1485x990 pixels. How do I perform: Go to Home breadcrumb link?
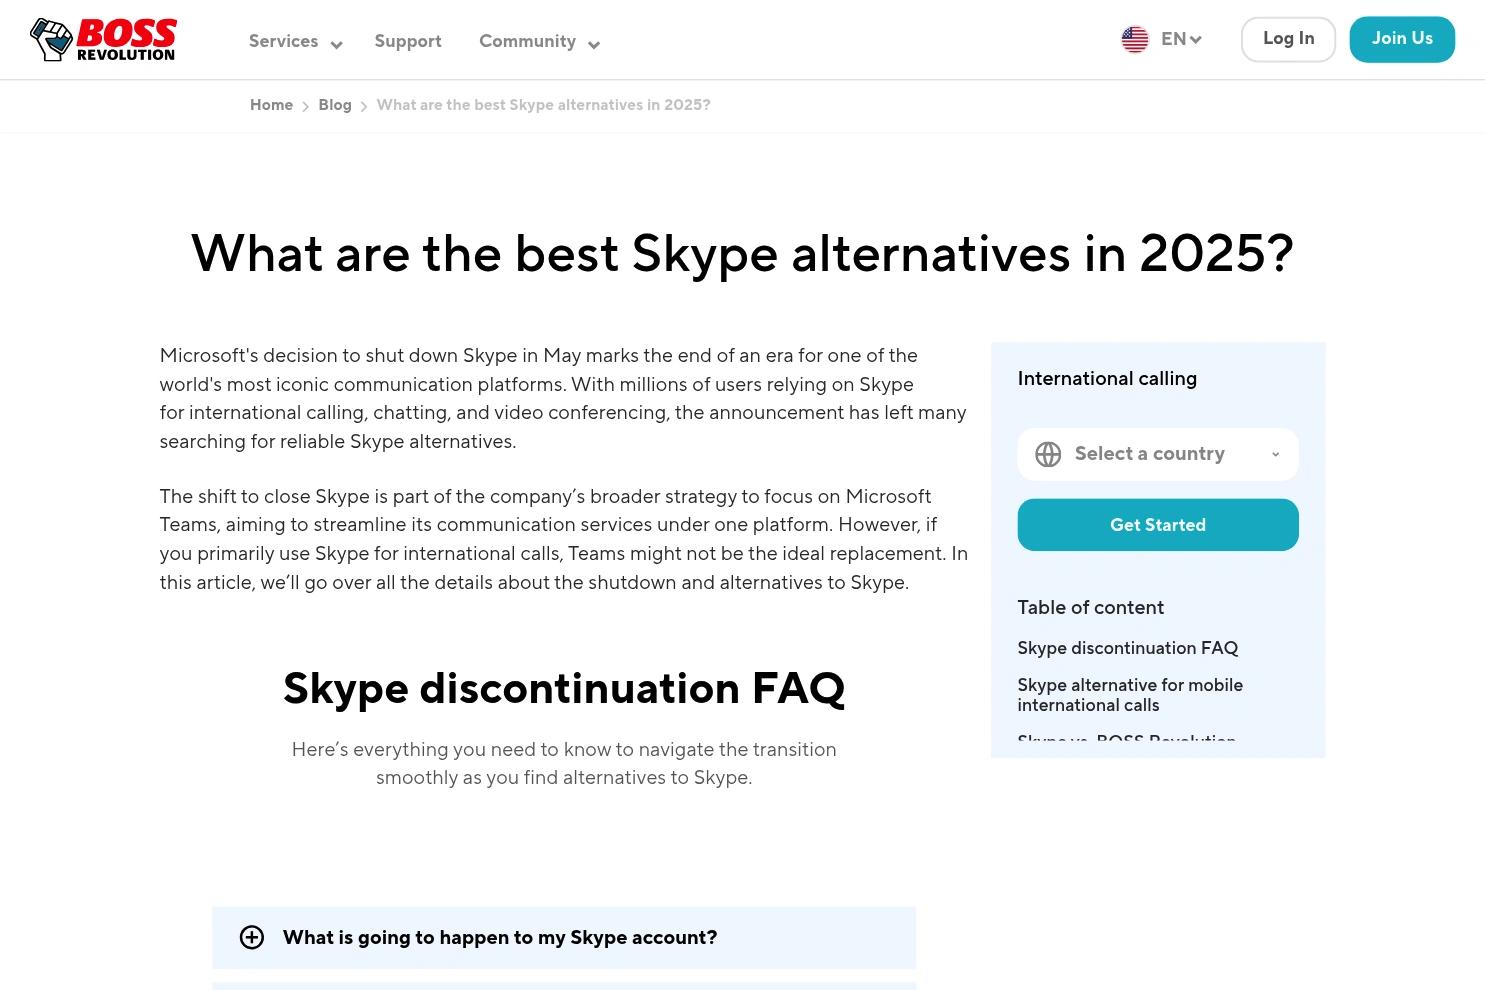(x=271, y=105)
